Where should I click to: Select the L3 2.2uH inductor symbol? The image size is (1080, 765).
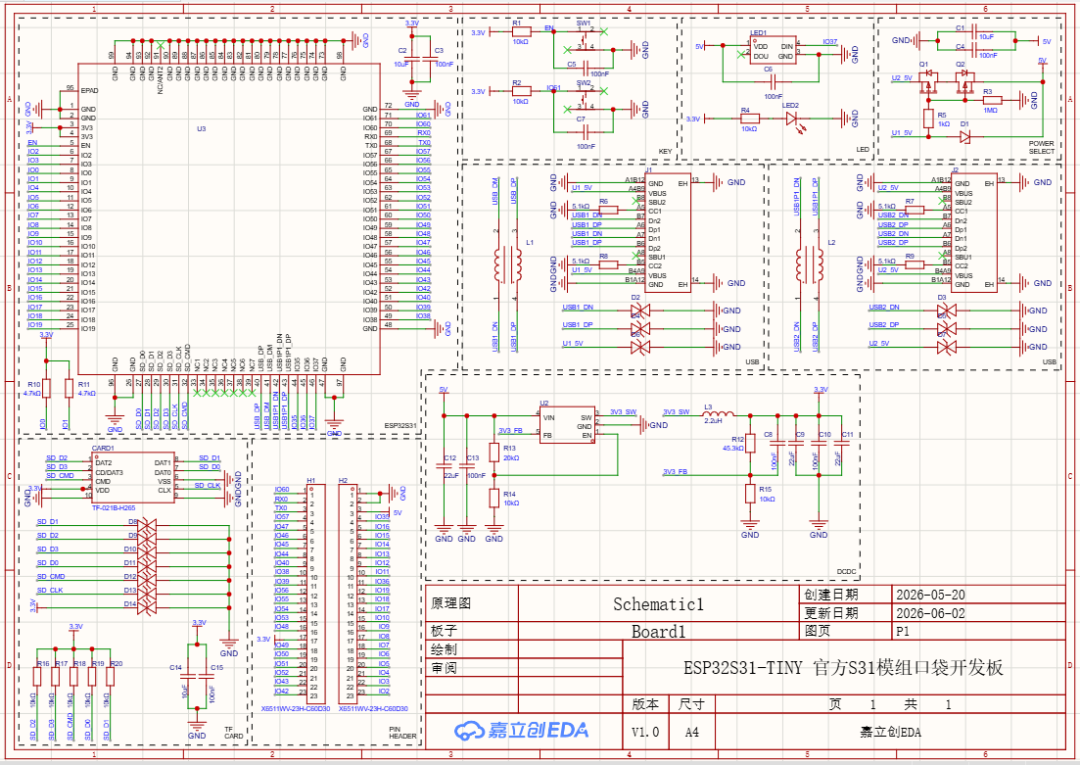click(718, 414)
